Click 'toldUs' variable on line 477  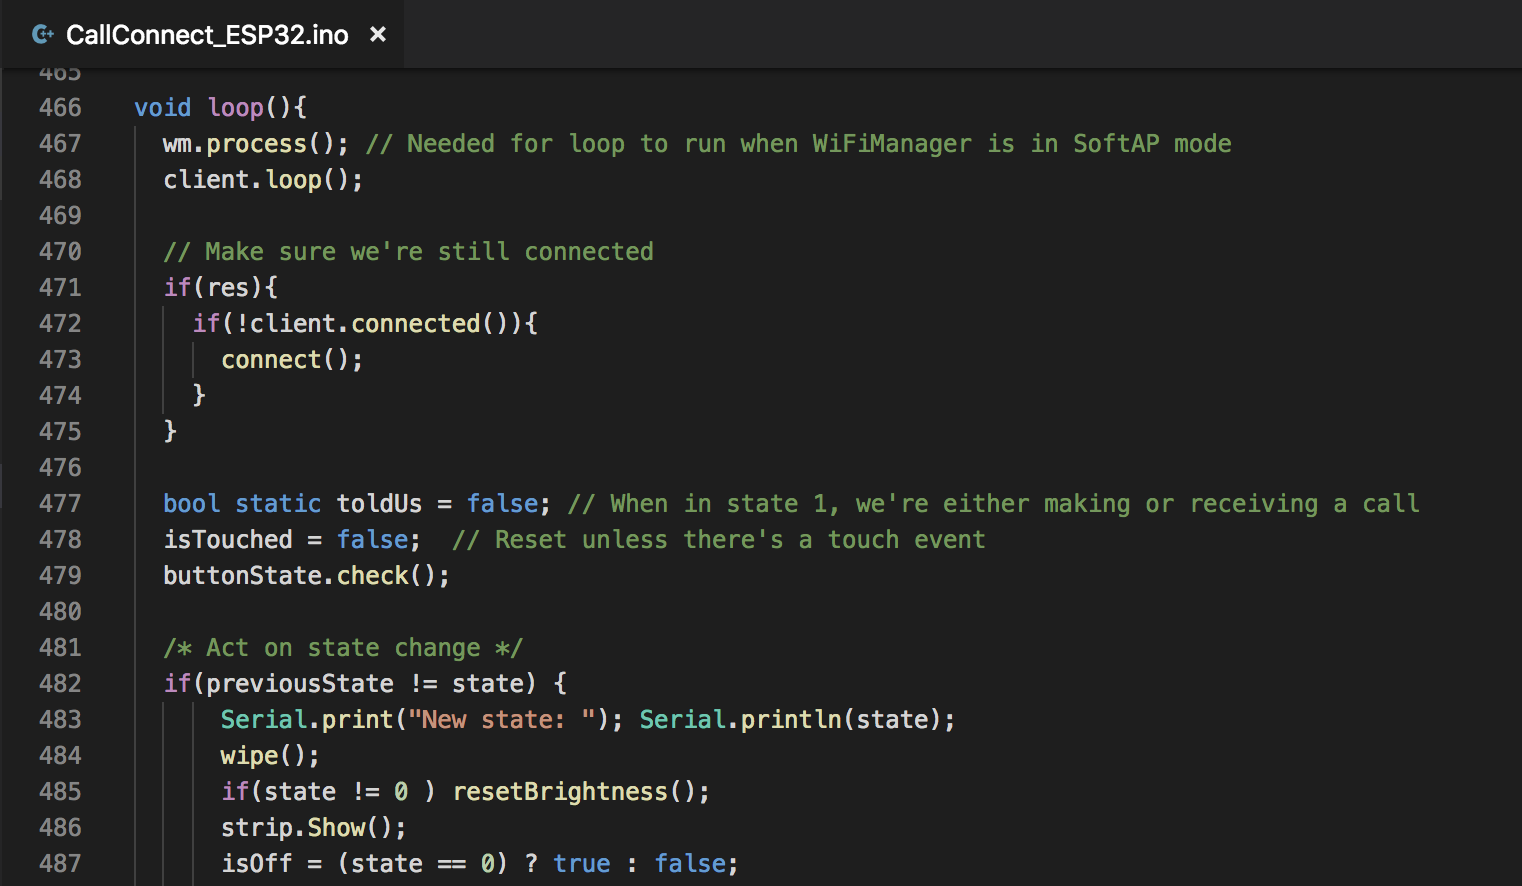(x=379, y=504)
